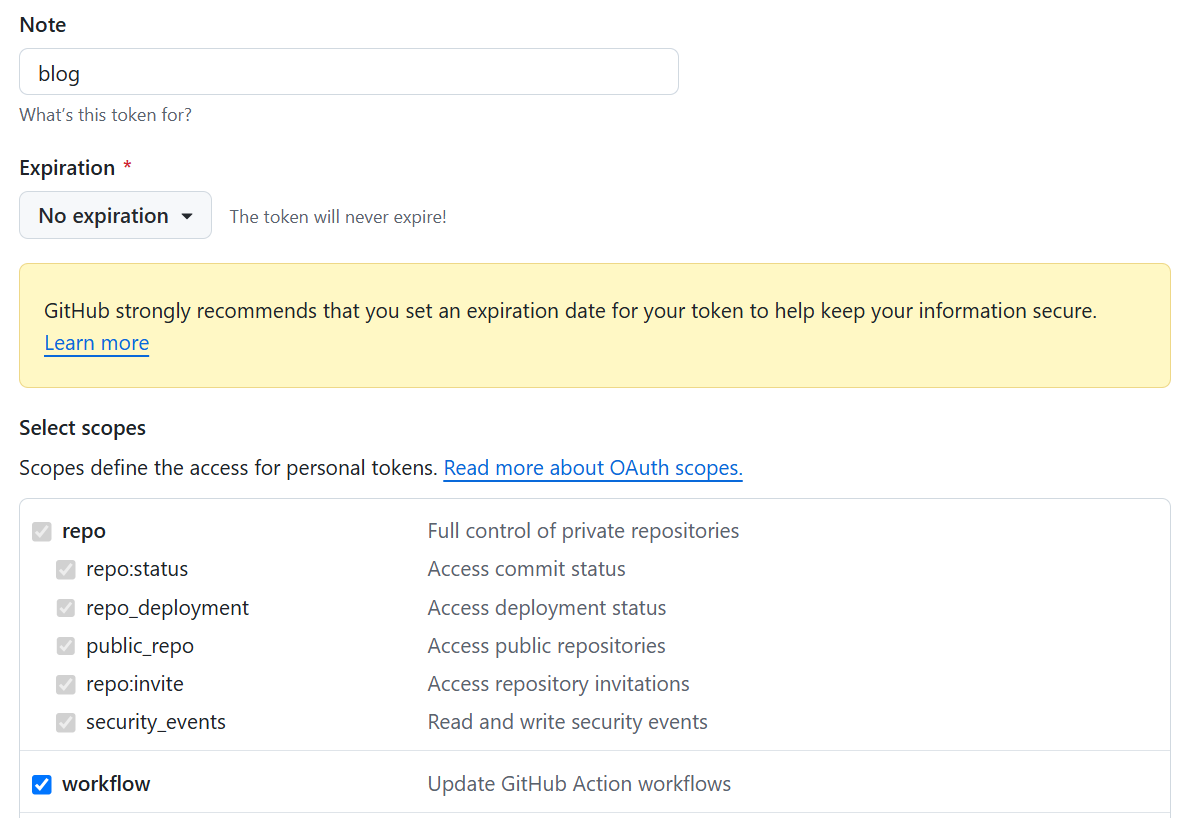The image size is (1185, 818).
Task: Toggle the repo scope checkbox
Action: [42, 531]
